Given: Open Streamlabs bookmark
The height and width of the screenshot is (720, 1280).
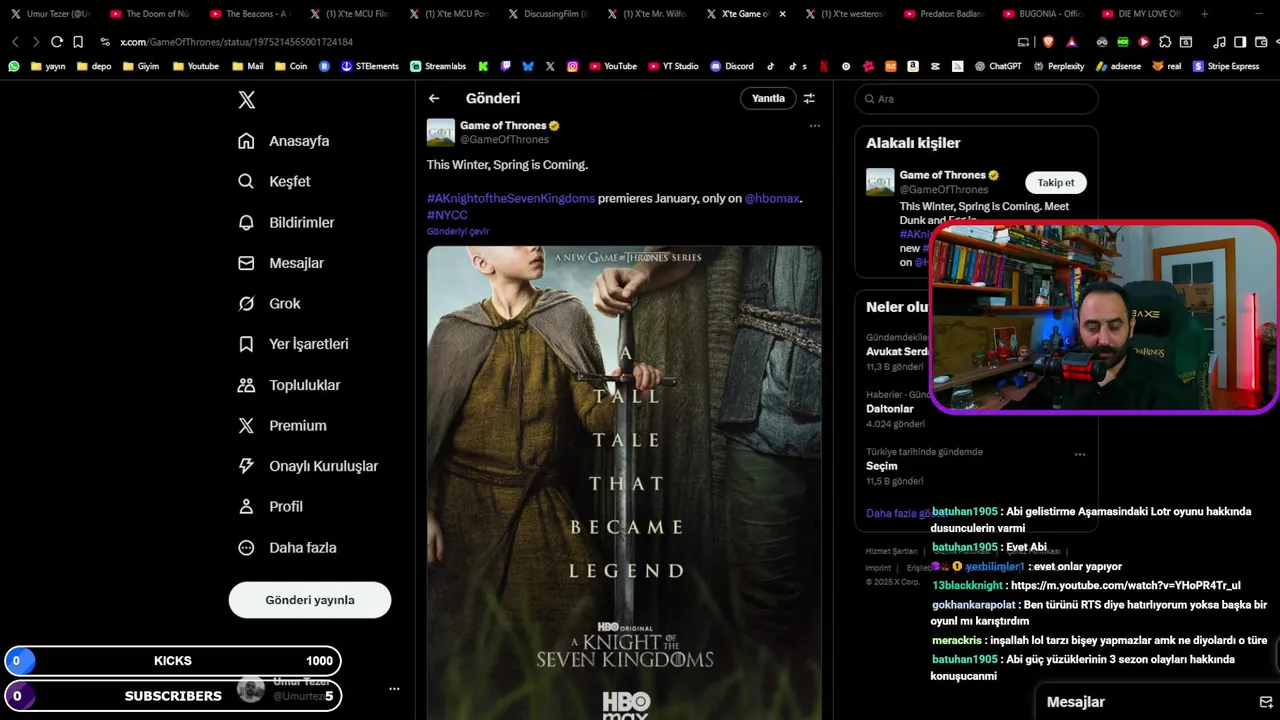Looking at the screenshot, I should click(438, 66).
